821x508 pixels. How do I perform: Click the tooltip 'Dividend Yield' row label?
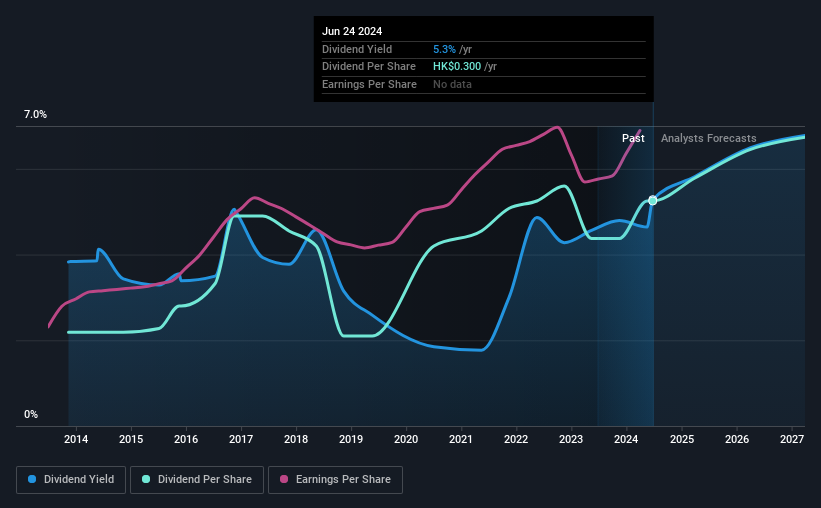tap(357, 49)
